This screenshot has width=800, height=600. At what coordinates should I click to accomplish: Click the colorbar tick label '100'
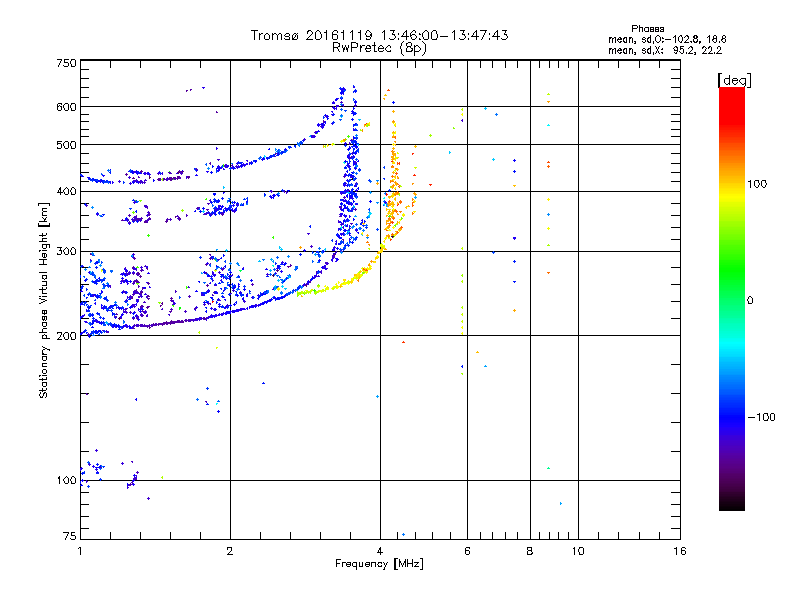pos(757,184)
